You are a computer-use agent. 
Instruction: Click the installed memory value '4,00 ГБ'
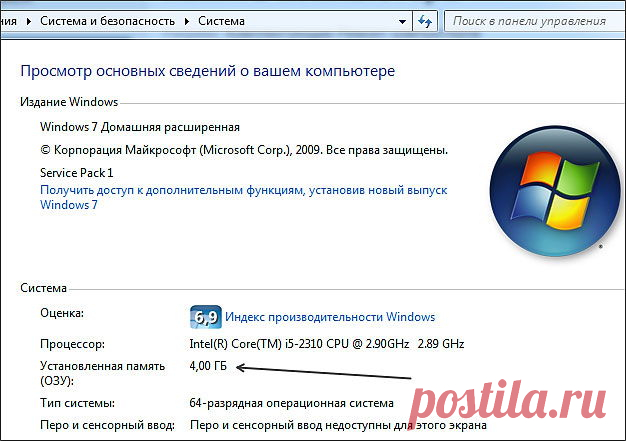[208, 366]
